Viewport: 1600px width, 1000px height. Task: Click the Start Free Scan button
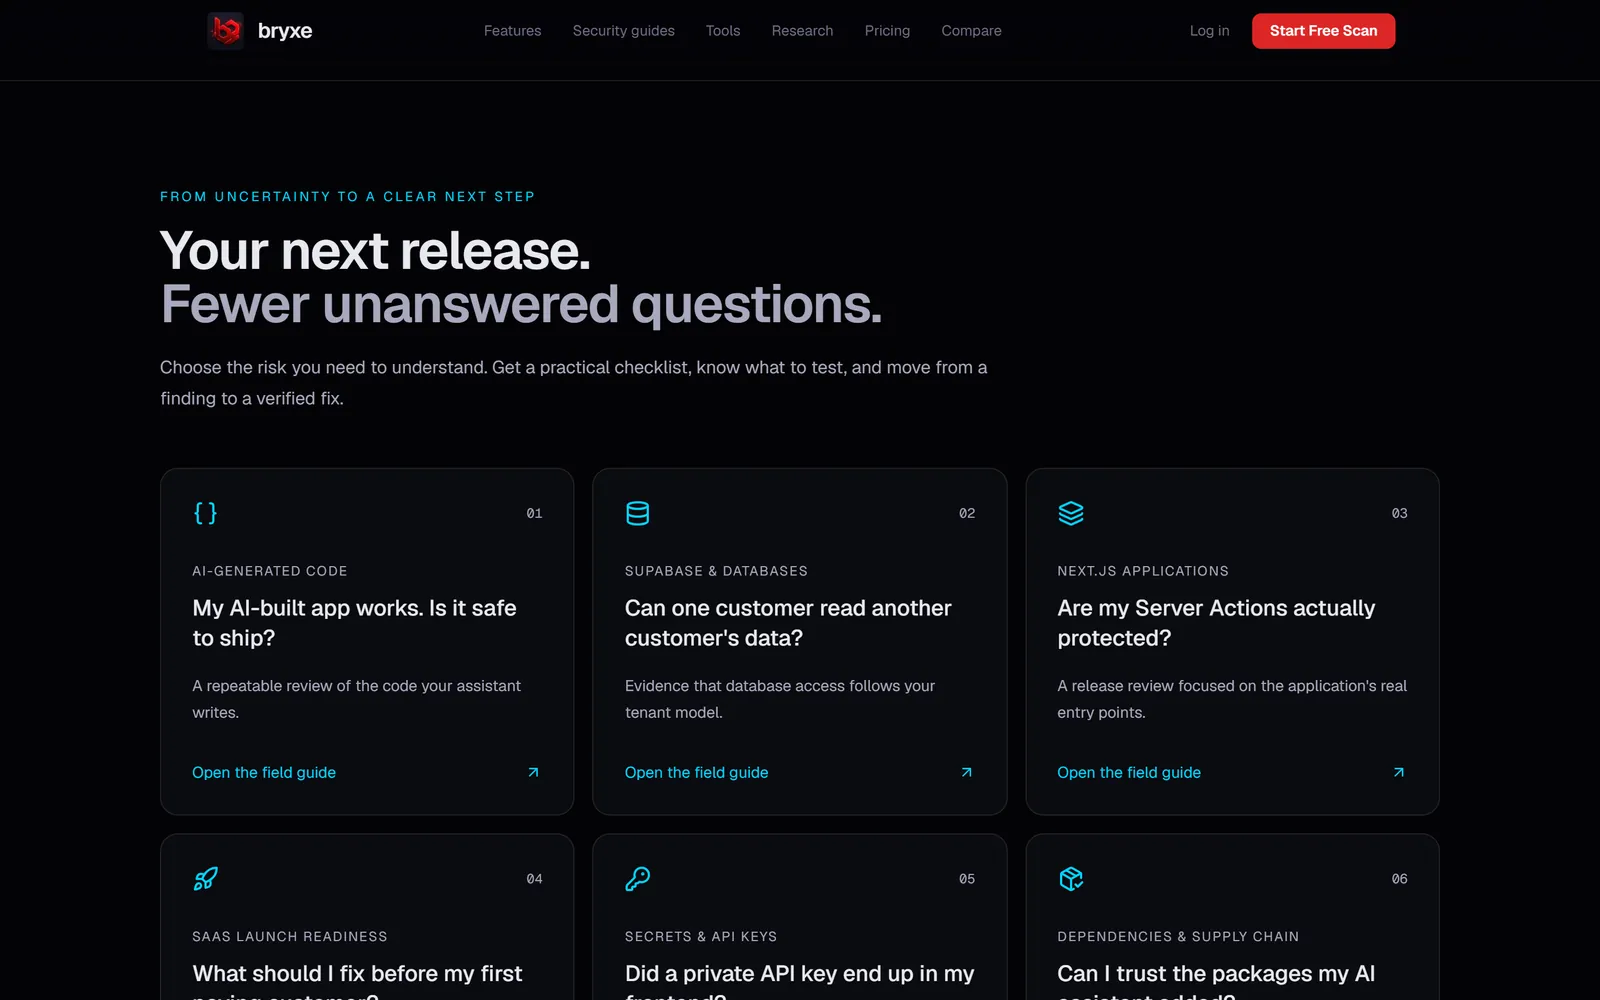click(1323, 31)
